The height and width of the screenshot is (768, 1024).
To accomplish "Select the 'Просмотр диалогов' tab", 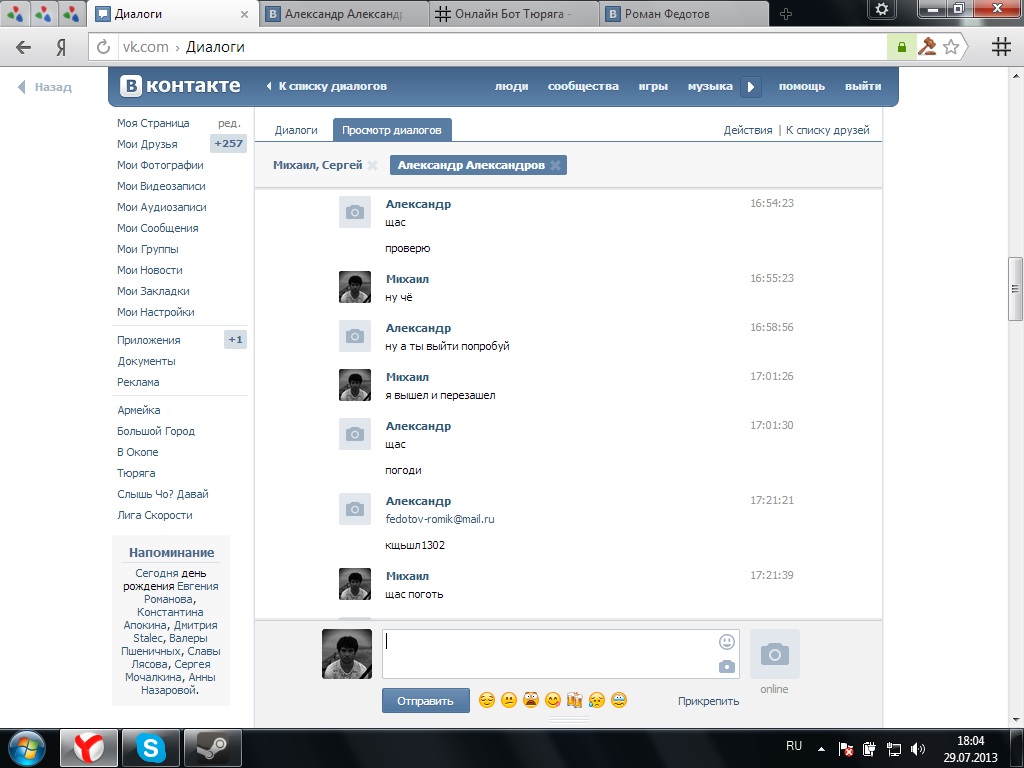I will click(392, 130).
